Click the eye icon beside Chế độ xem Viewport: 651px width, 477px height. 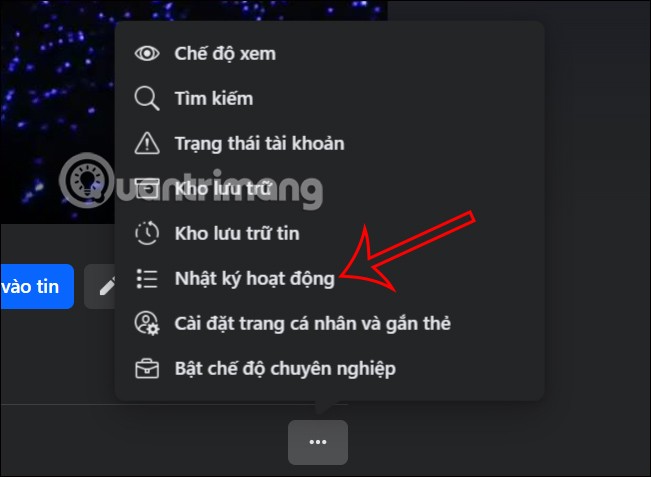click(147, 54)
